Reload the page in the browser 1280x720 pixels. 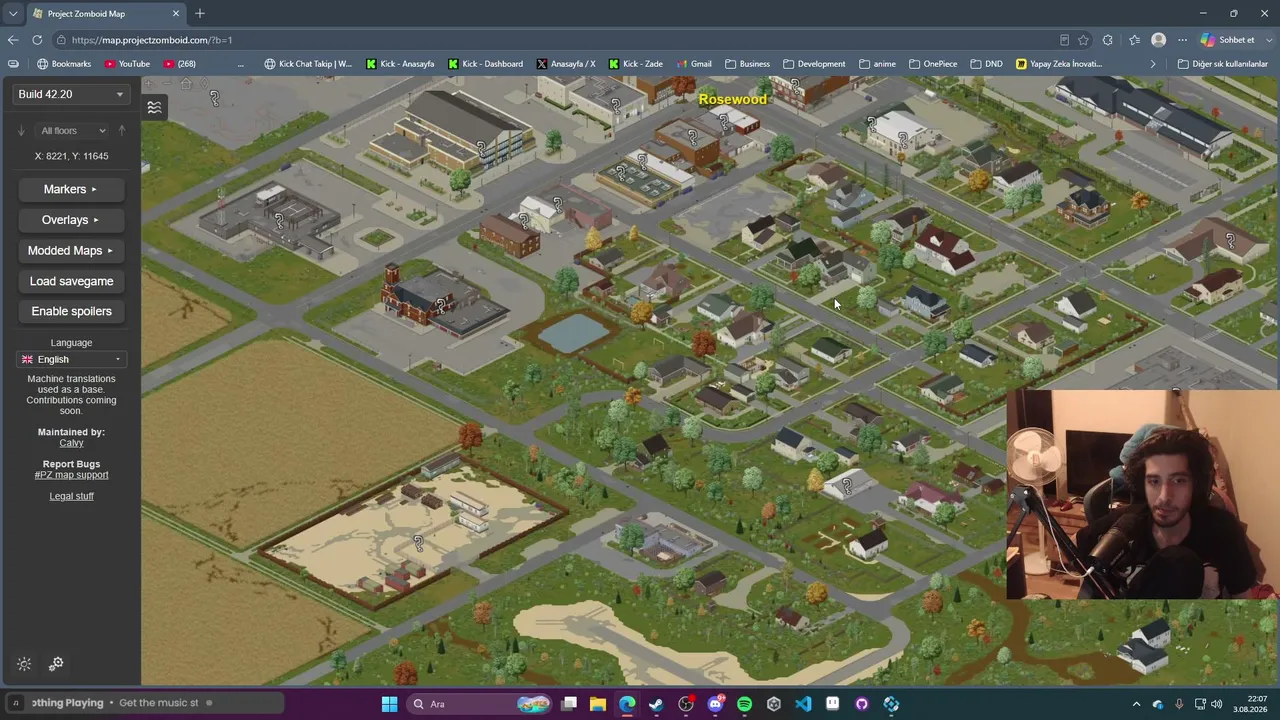click(x=37, y=40)
